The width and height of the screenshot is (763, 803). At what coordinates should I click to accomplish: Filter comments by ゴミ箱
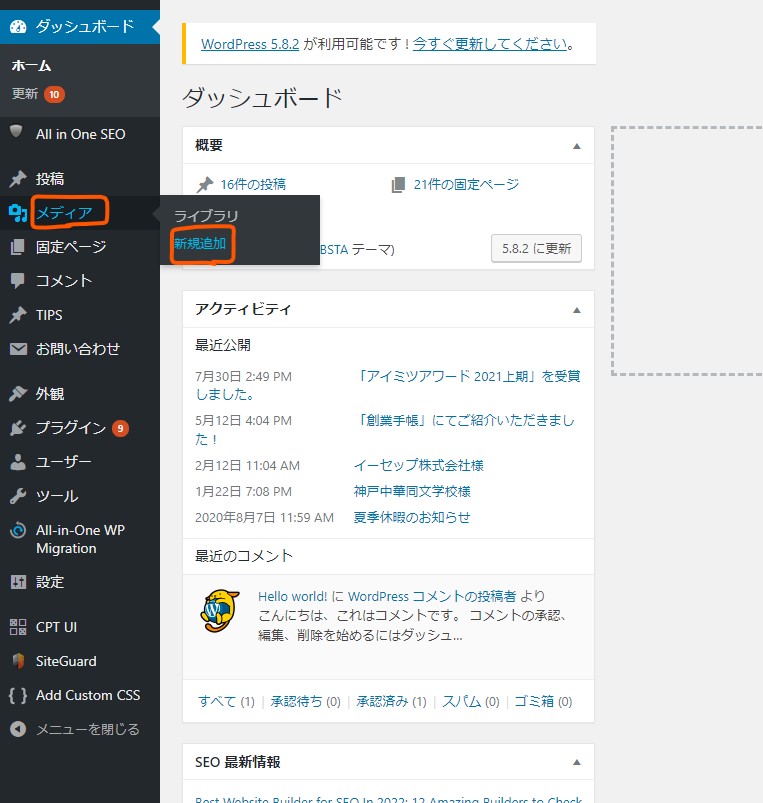click(x=534, y=702)
